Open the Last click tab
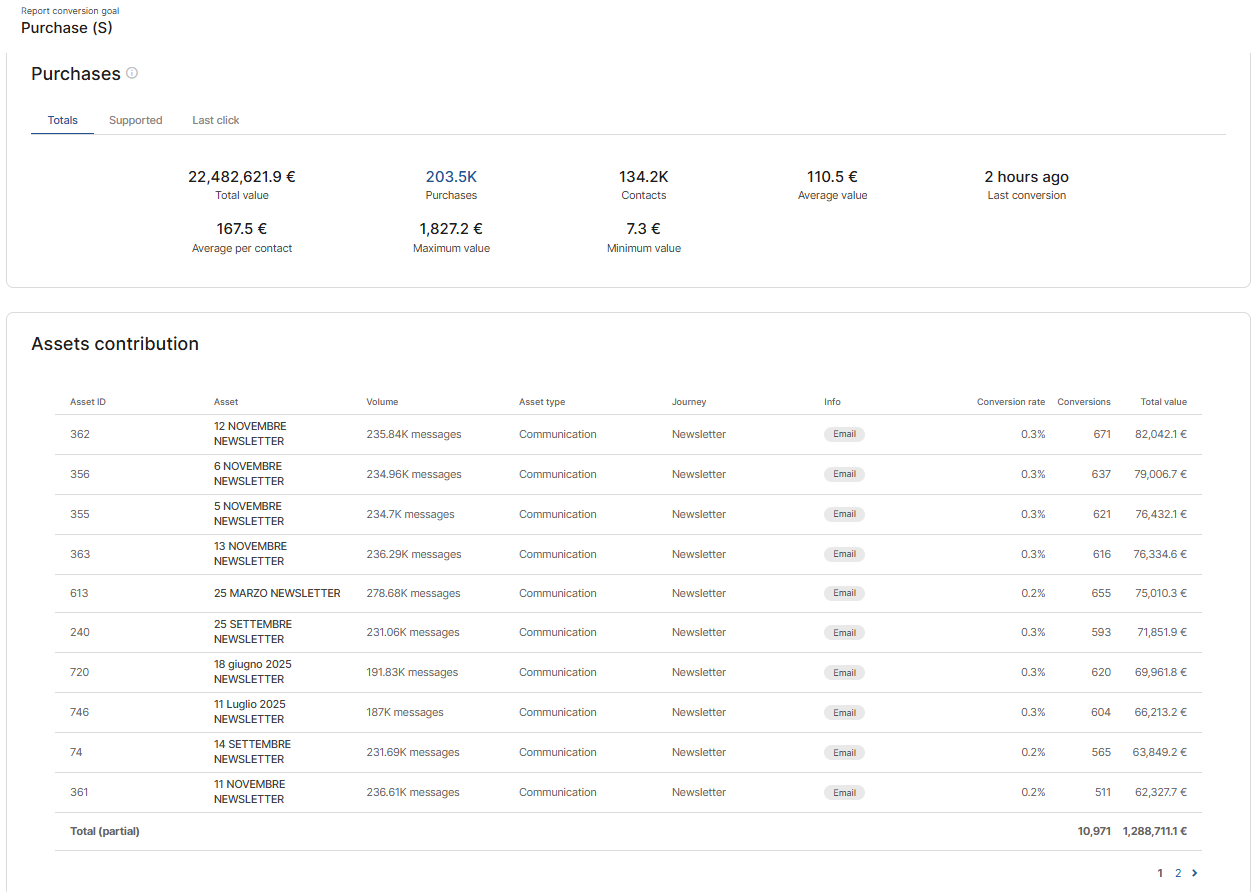1254x892 pixels. click(216, 120)
